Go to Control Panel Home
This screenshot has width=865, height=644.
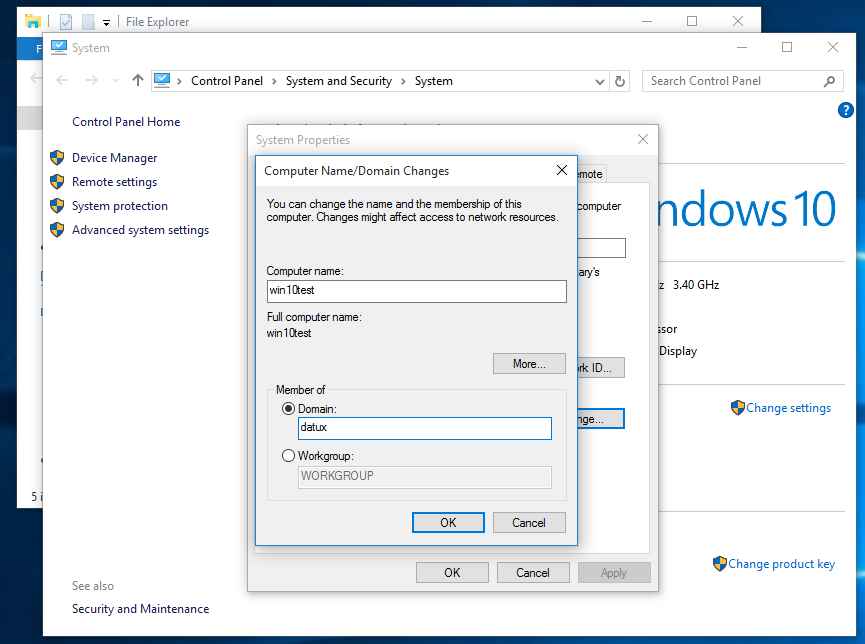(126, 122)
